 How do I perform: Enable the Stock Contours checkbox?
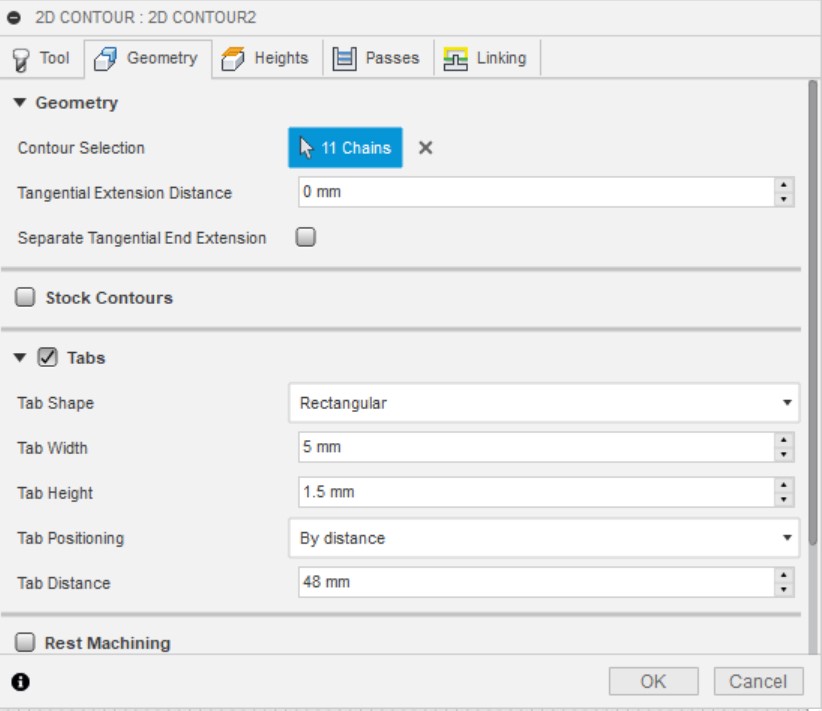pyautogui.click(x=26, y=298)
